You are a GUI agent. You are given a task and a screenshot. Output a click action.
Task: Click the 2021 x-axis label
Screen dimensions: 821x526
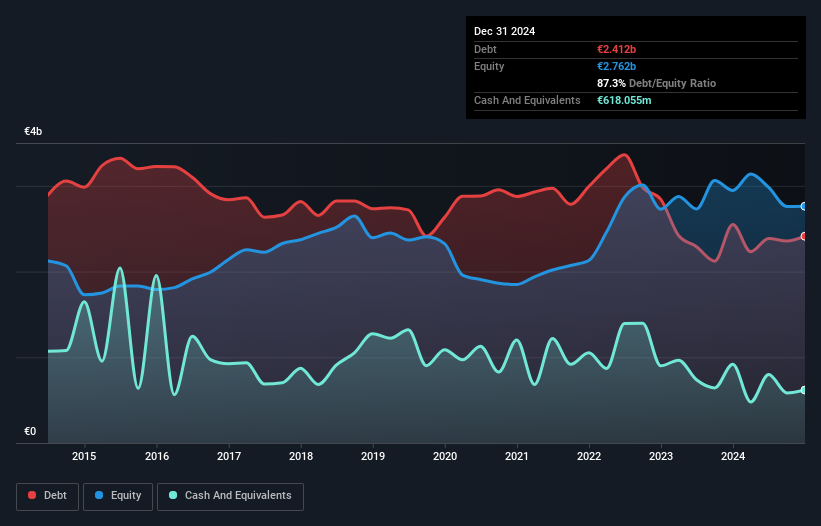[517, 456]
